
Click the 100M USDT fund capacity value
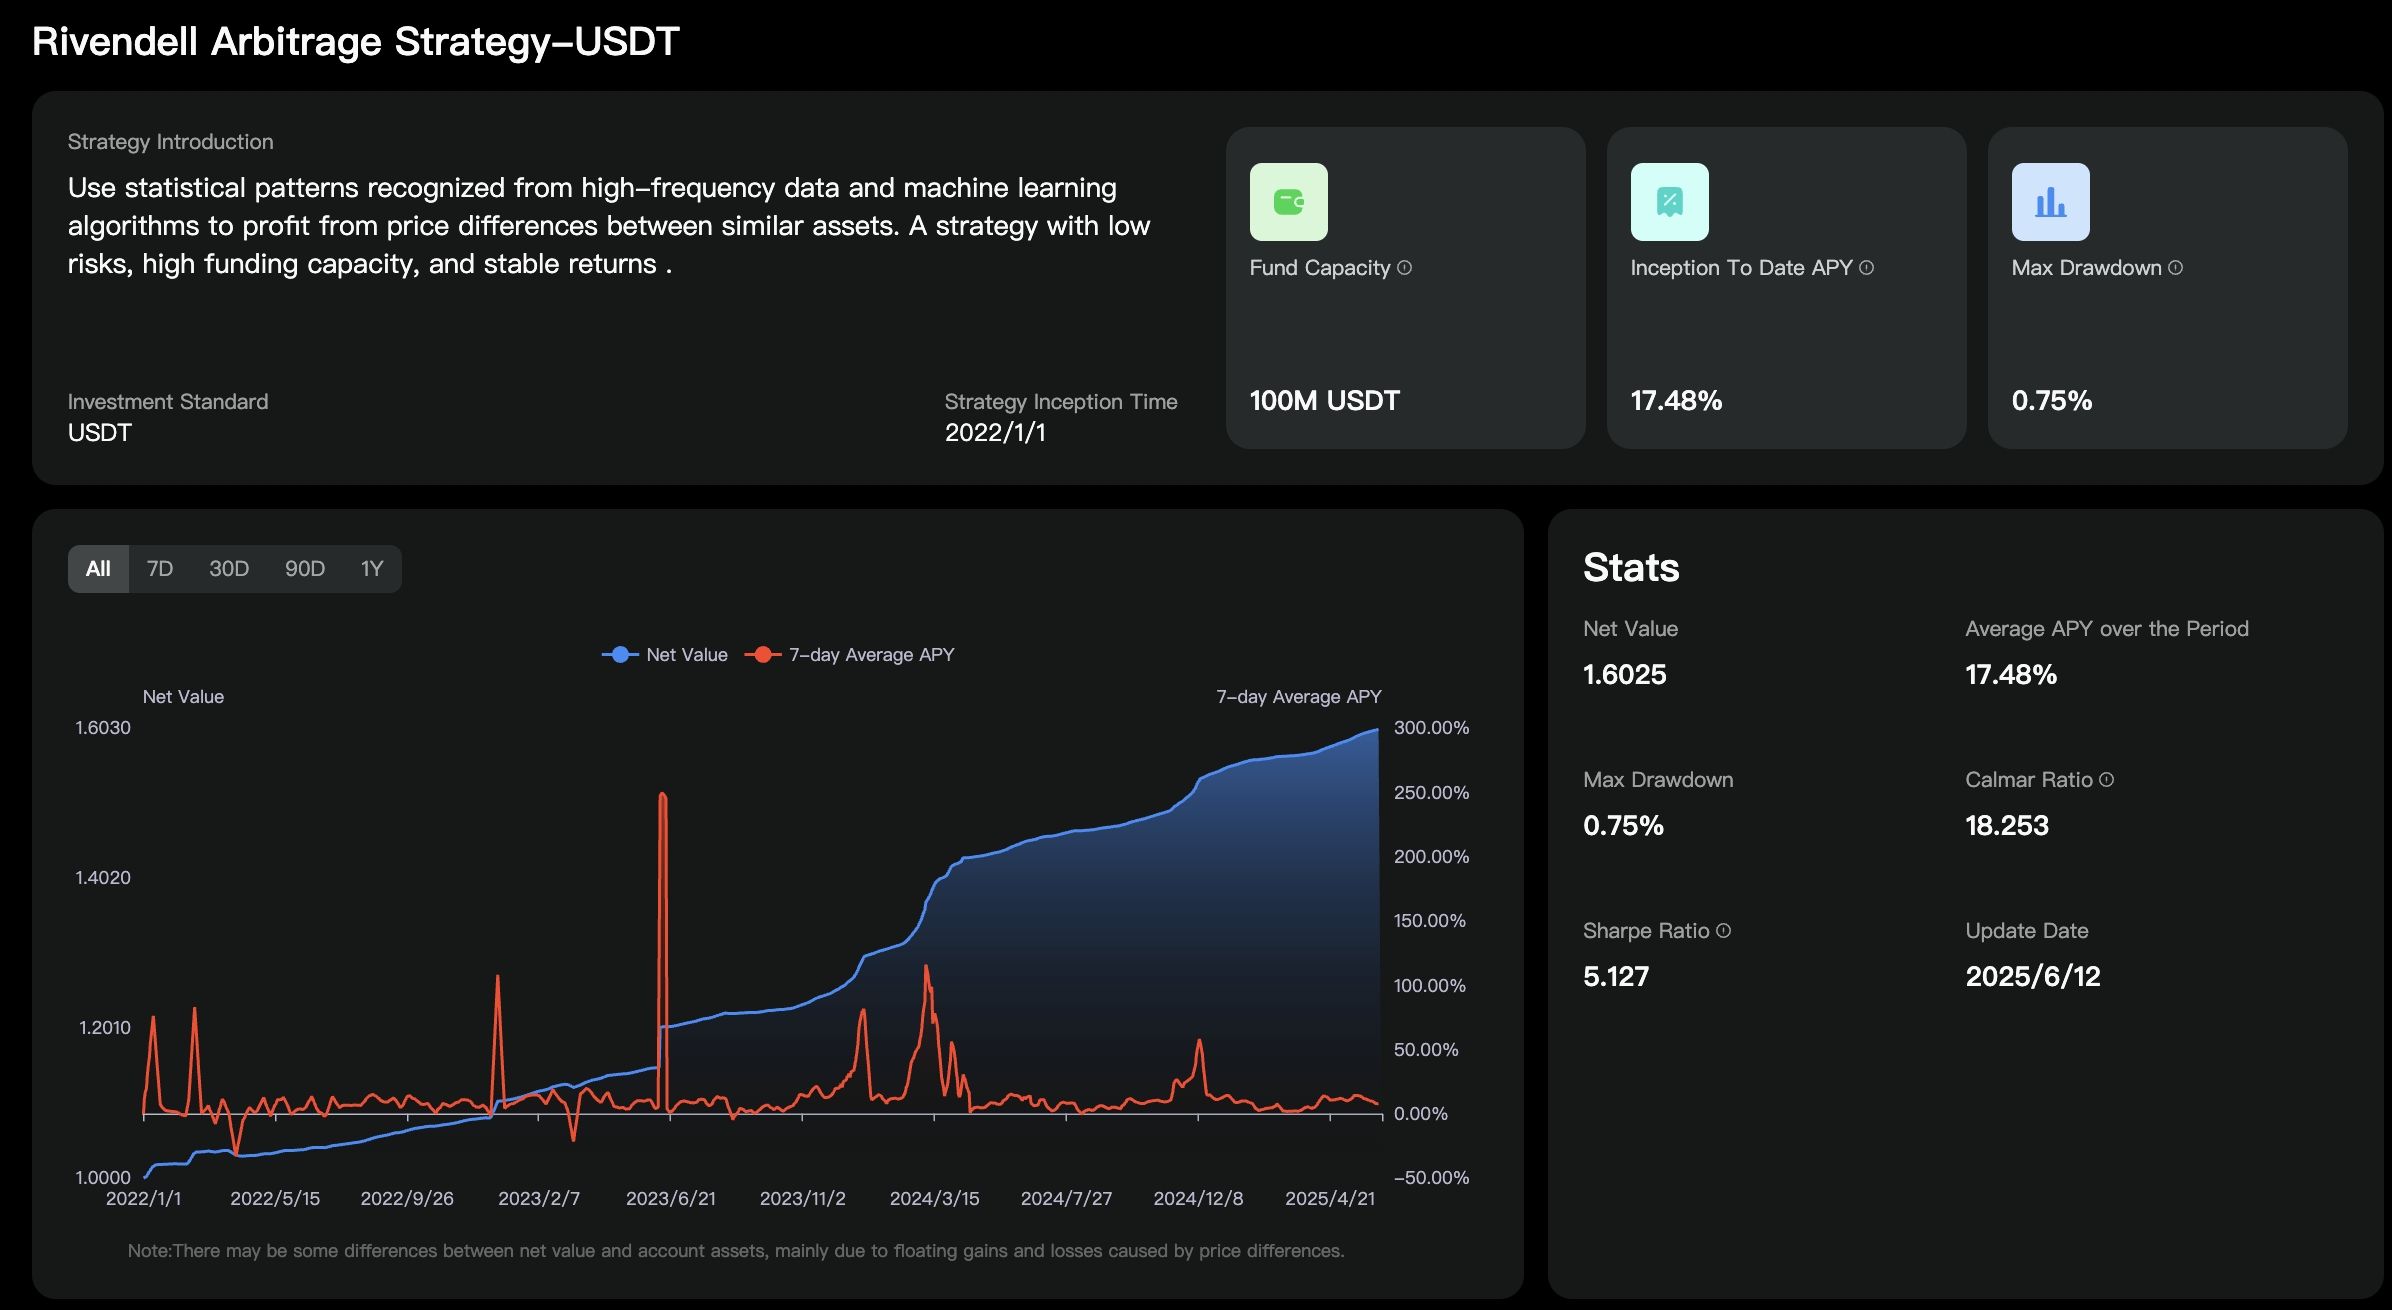tap(1324, 401)
